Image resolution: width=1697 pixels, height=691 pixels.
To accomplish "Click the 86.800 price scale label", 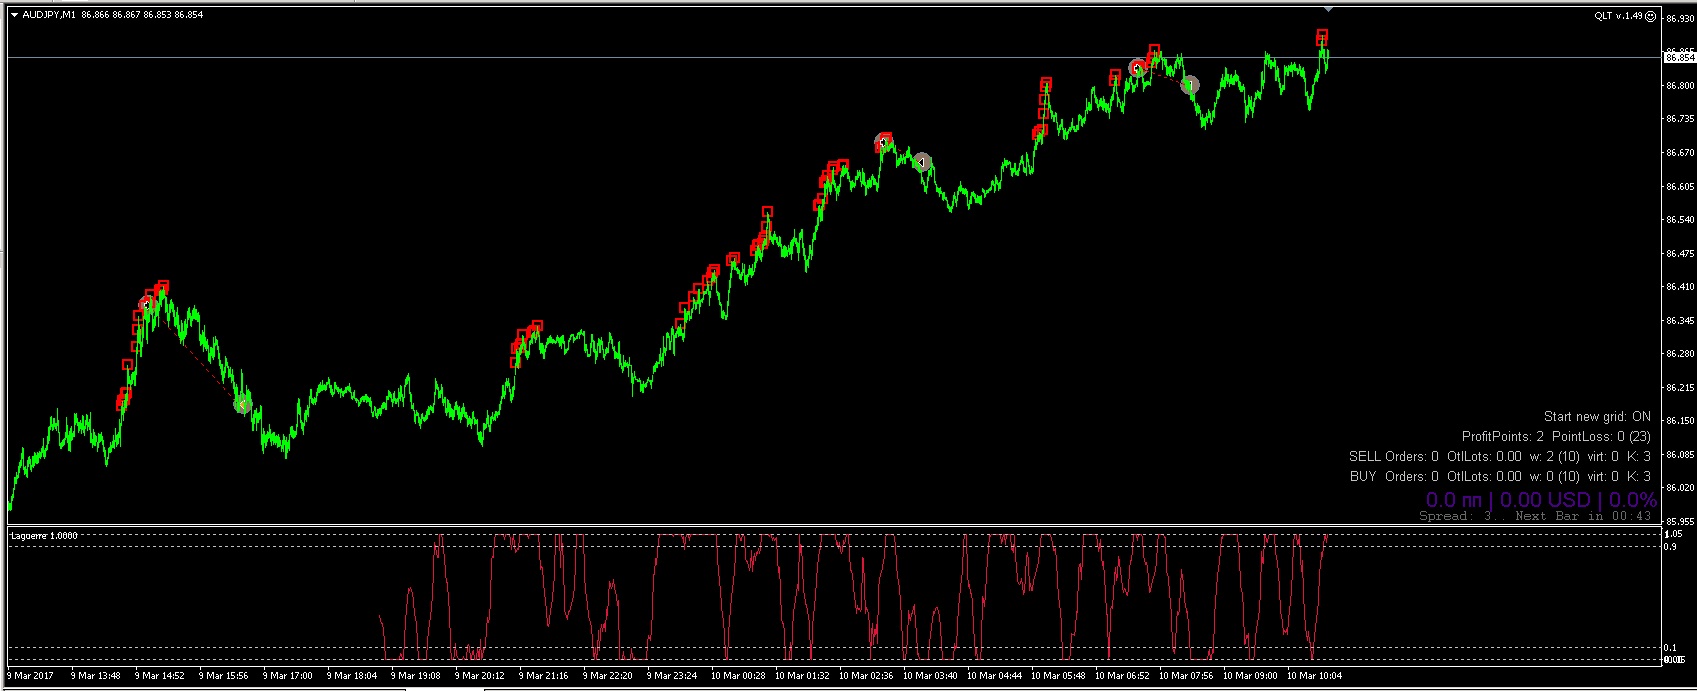I will 1679,86.
